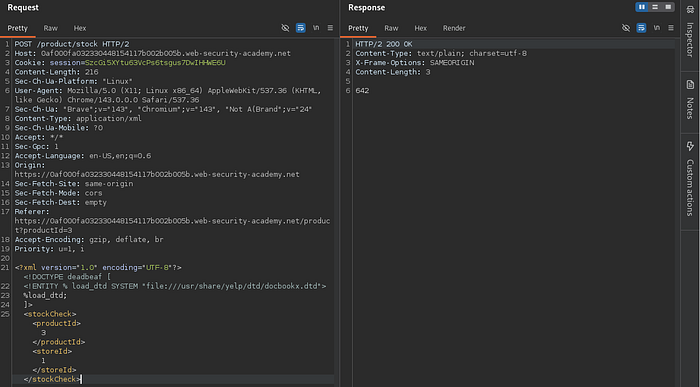This screenshot has height=387, width=700.
Task: Click the Response Content-Type text/plain header
Action: coord(441,53)
